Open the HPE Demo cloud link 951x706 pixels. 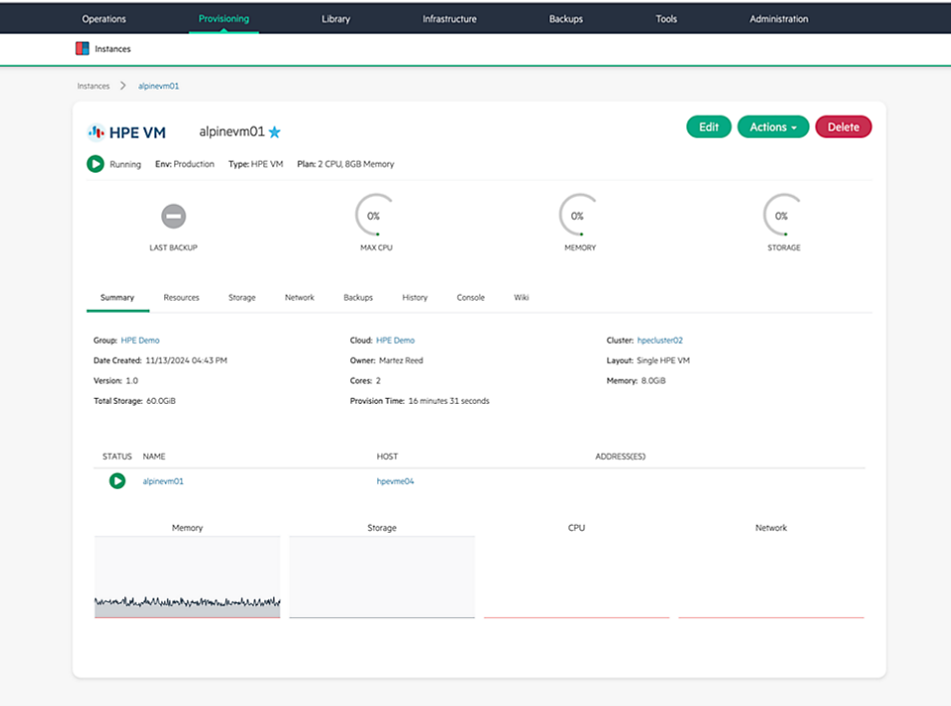pyautogui.click(x=395, y=340)
